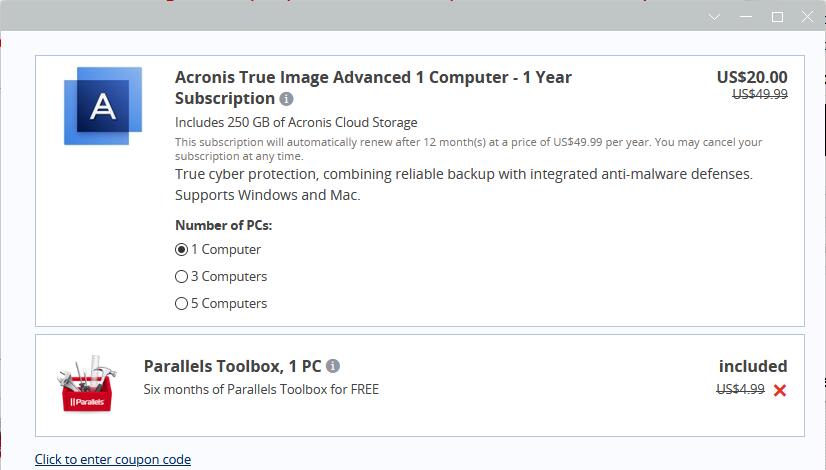Open info icon next to Subscription title

click(x=286, y=99)
